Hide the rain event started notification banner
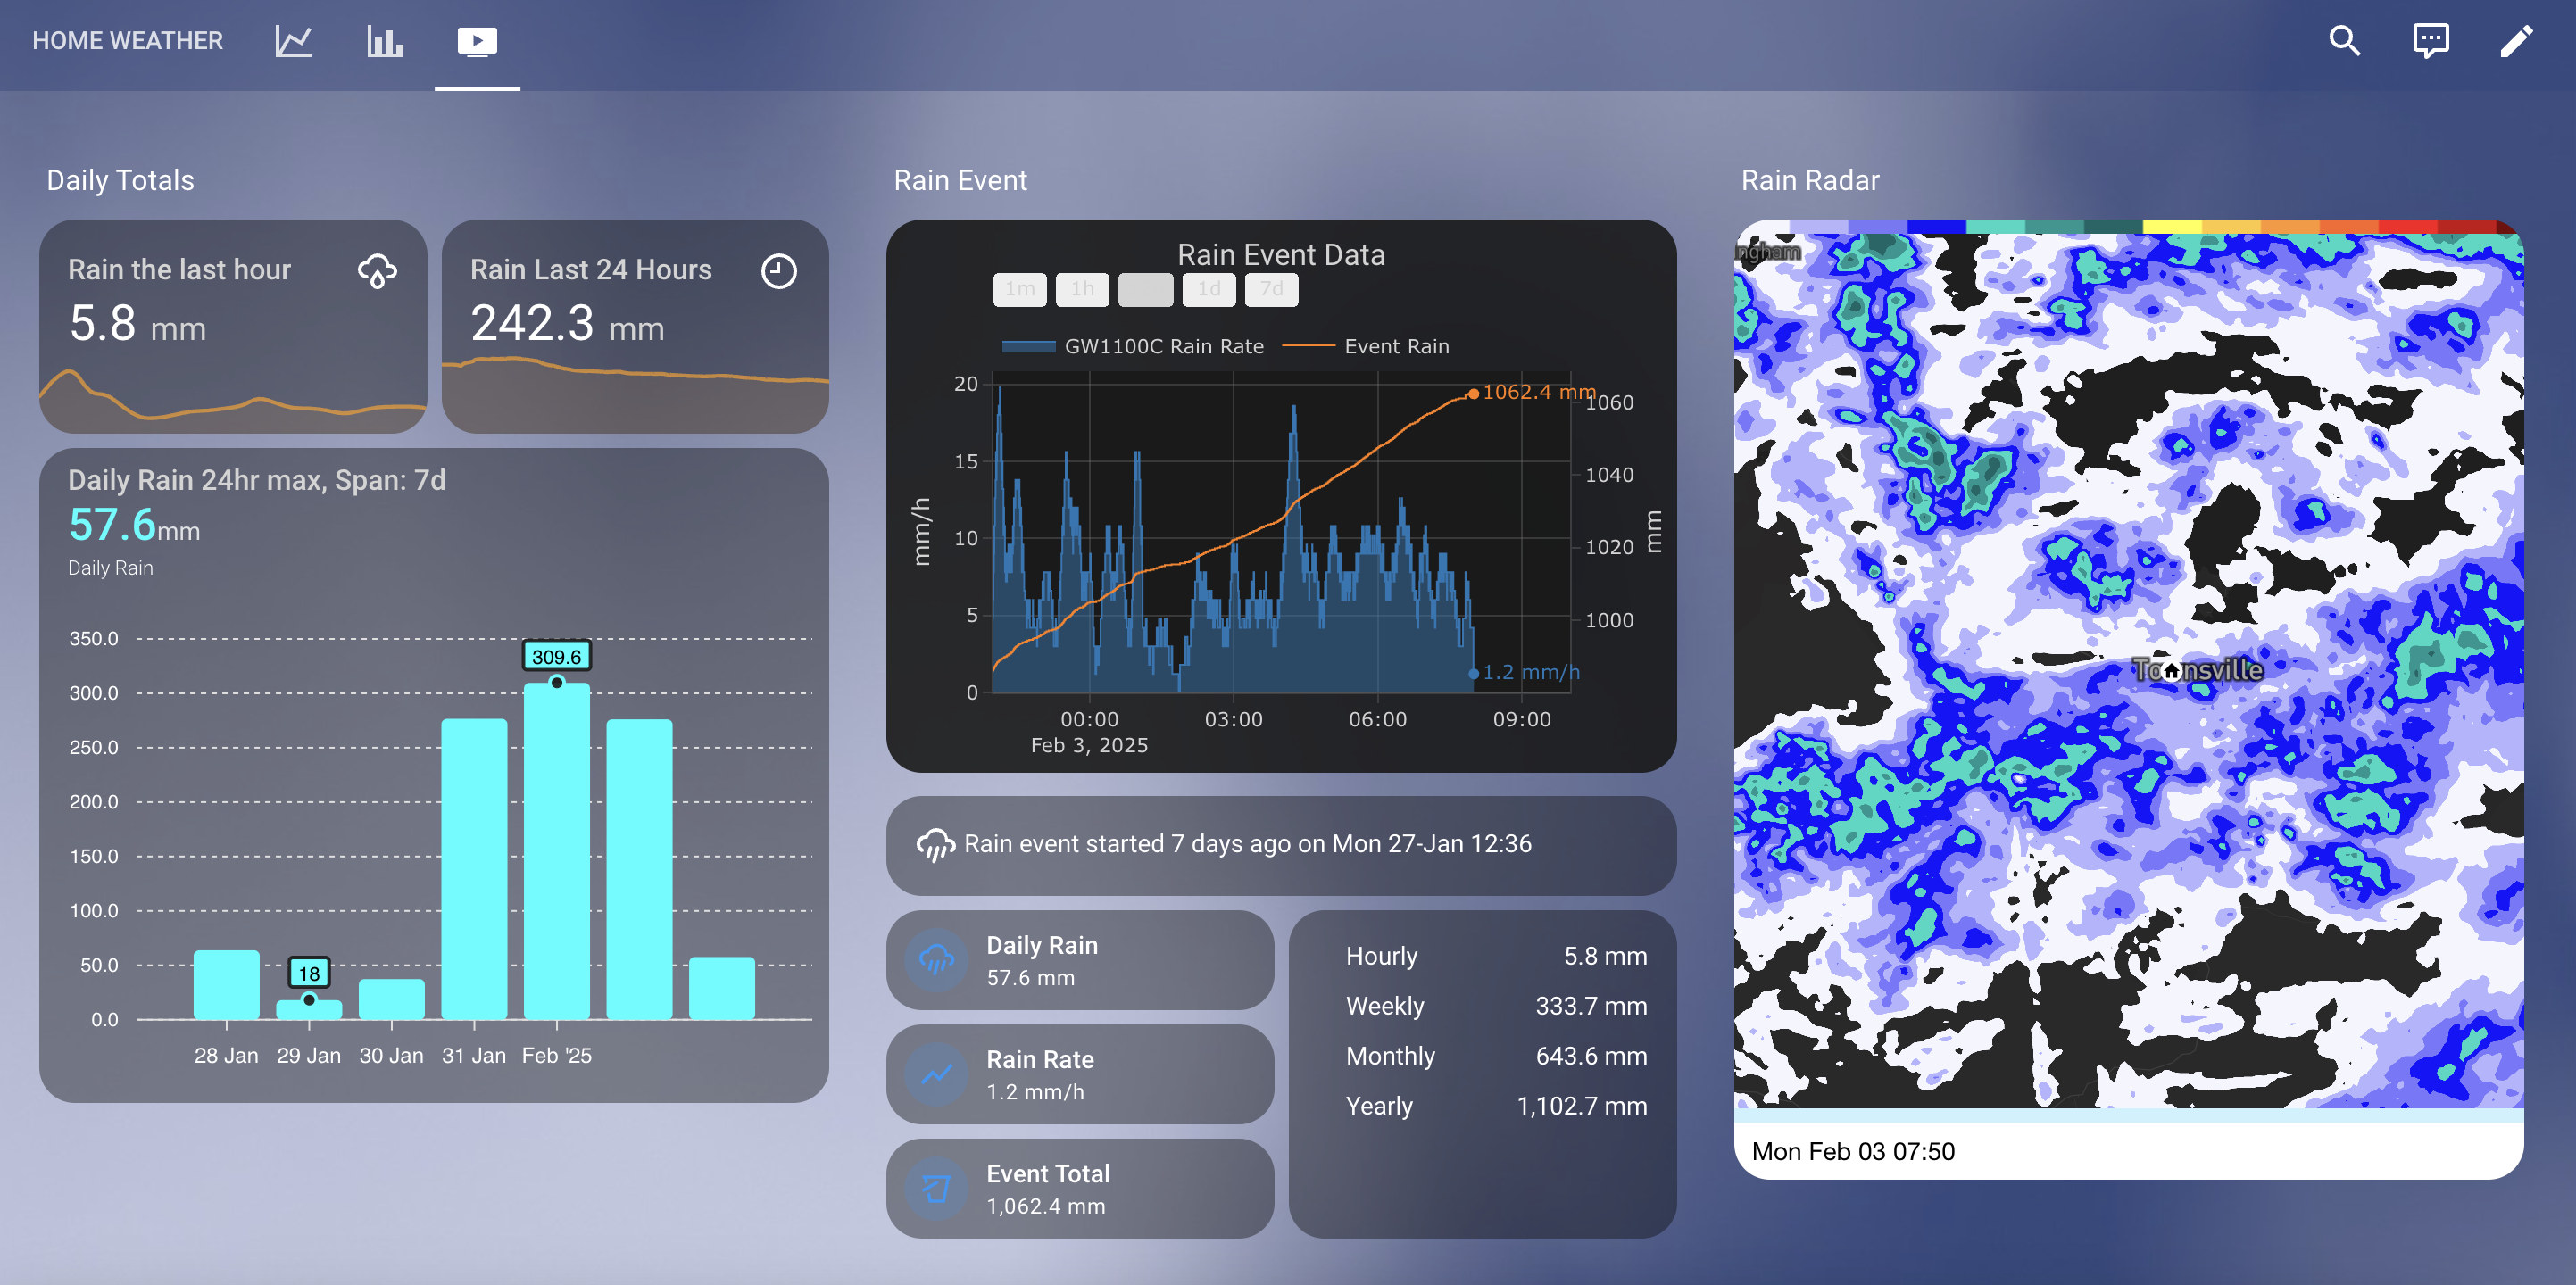This screenshot has height=1285, width=2576. (x=1281, y=844)
